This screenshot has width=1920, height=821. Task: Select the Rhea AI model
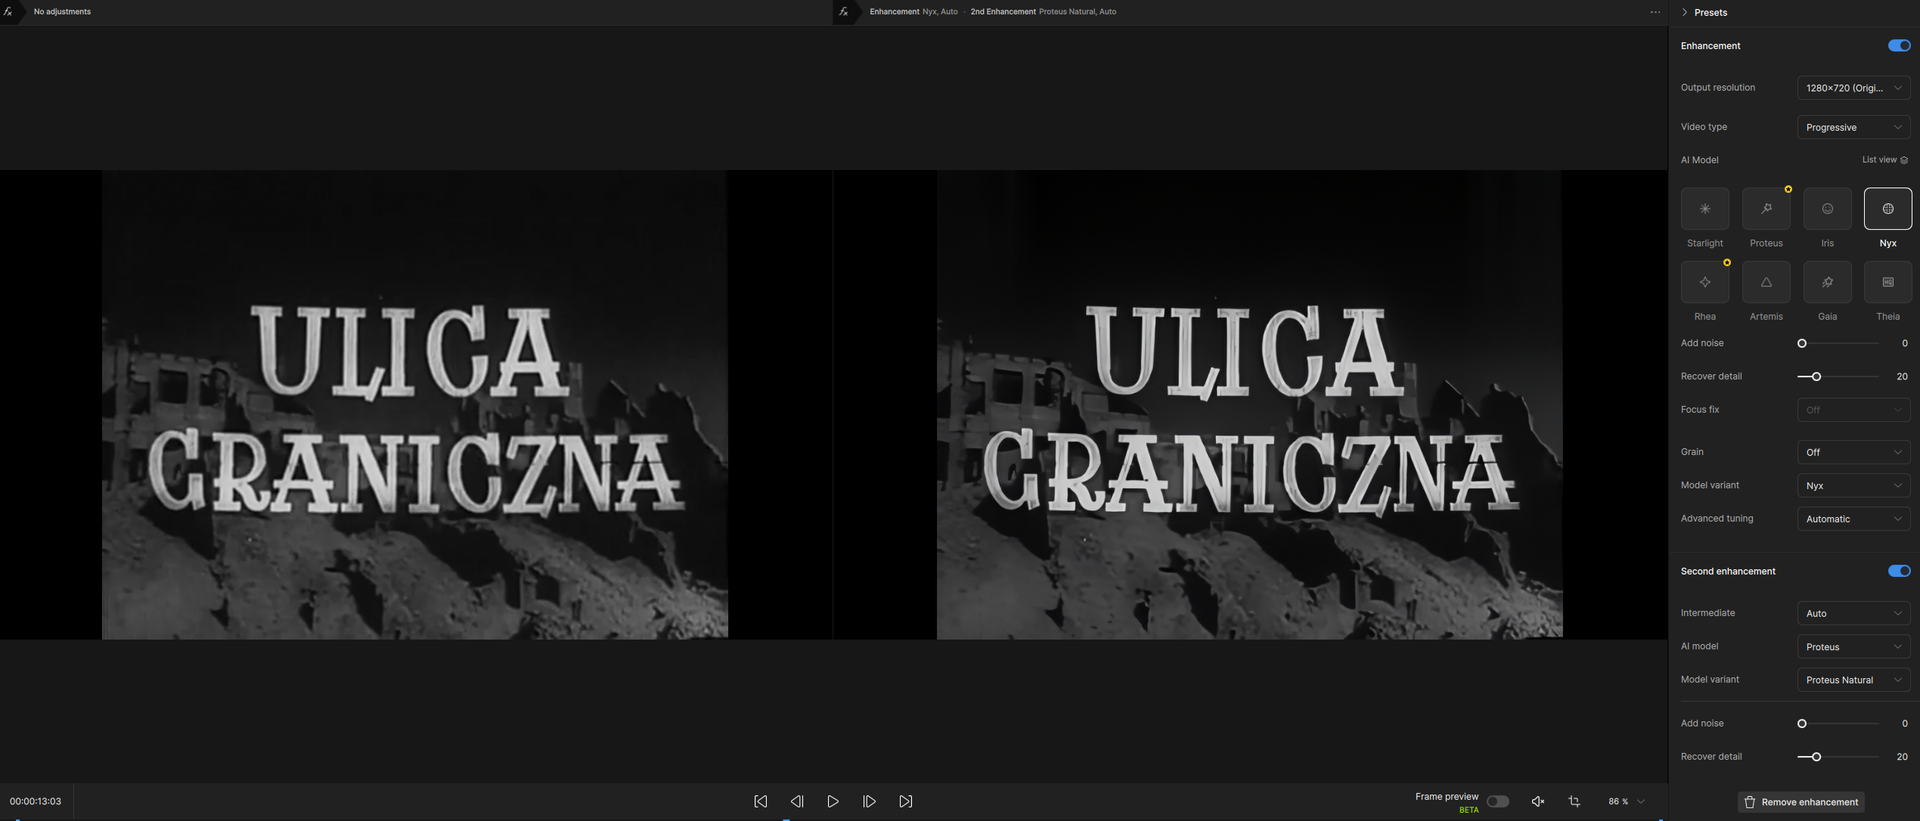click(x=1705, y=282)
